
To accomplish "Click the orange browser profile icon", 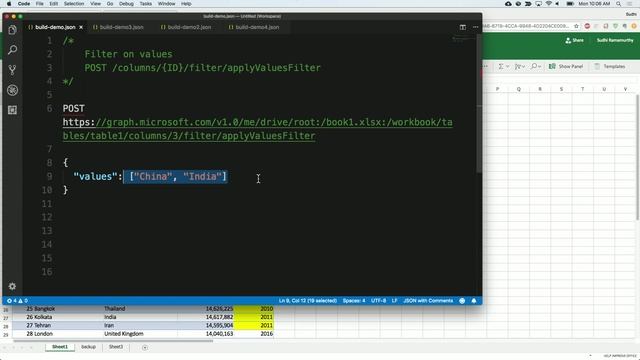I will tap(634, 26).
